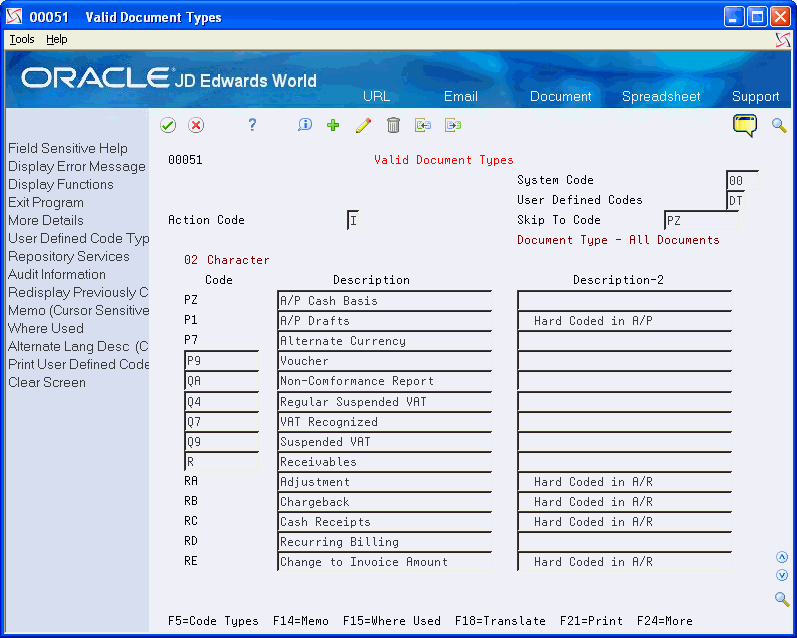Click Hard Coded in A/P description-2 field
The width and height of the screenshot is (797, 638).
(625, 321)
